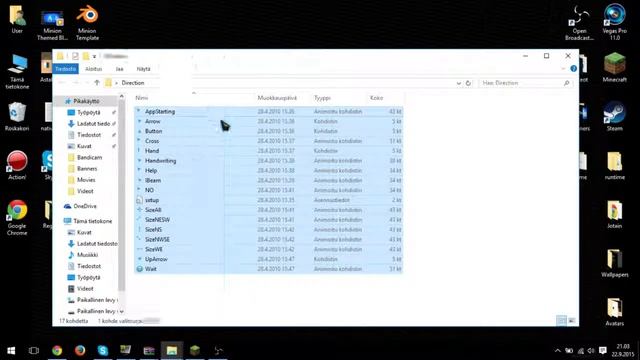Open the action center notifications icon
Screen dimensions: 640x360
click(x=602, y=351)
